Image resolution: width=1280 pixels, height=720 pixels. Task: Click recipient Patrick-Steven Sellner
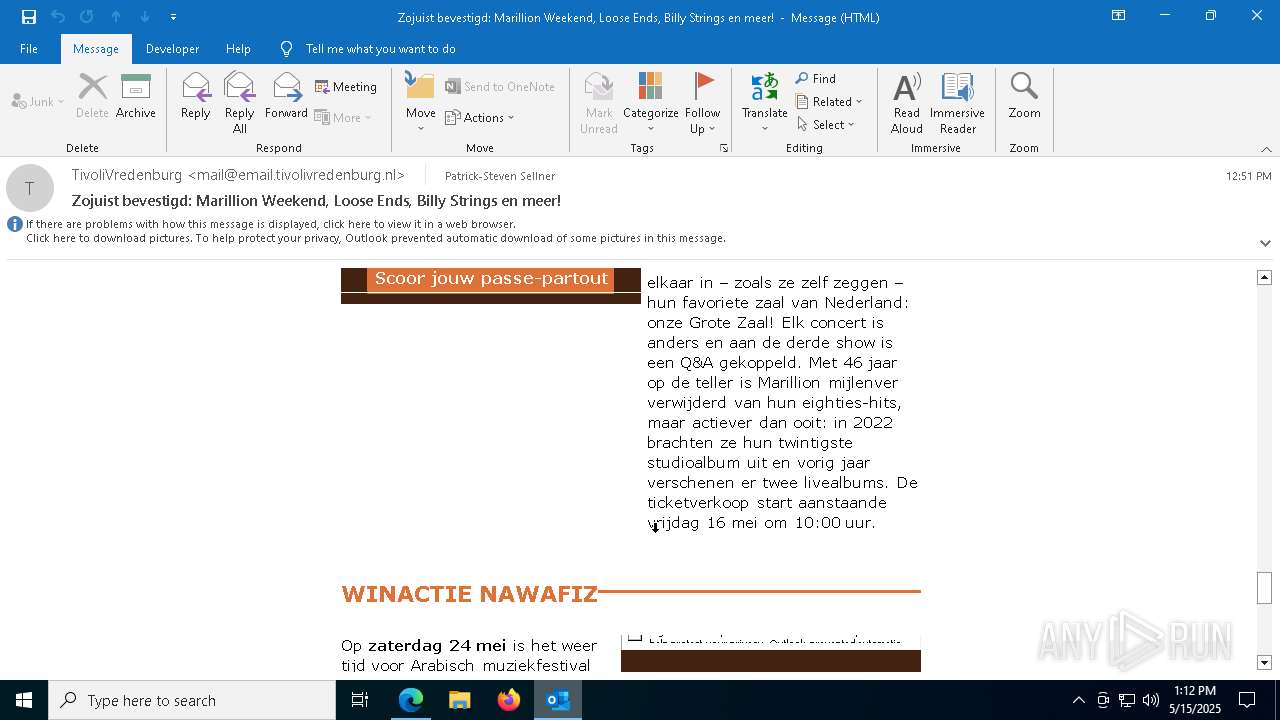[500, 176]
